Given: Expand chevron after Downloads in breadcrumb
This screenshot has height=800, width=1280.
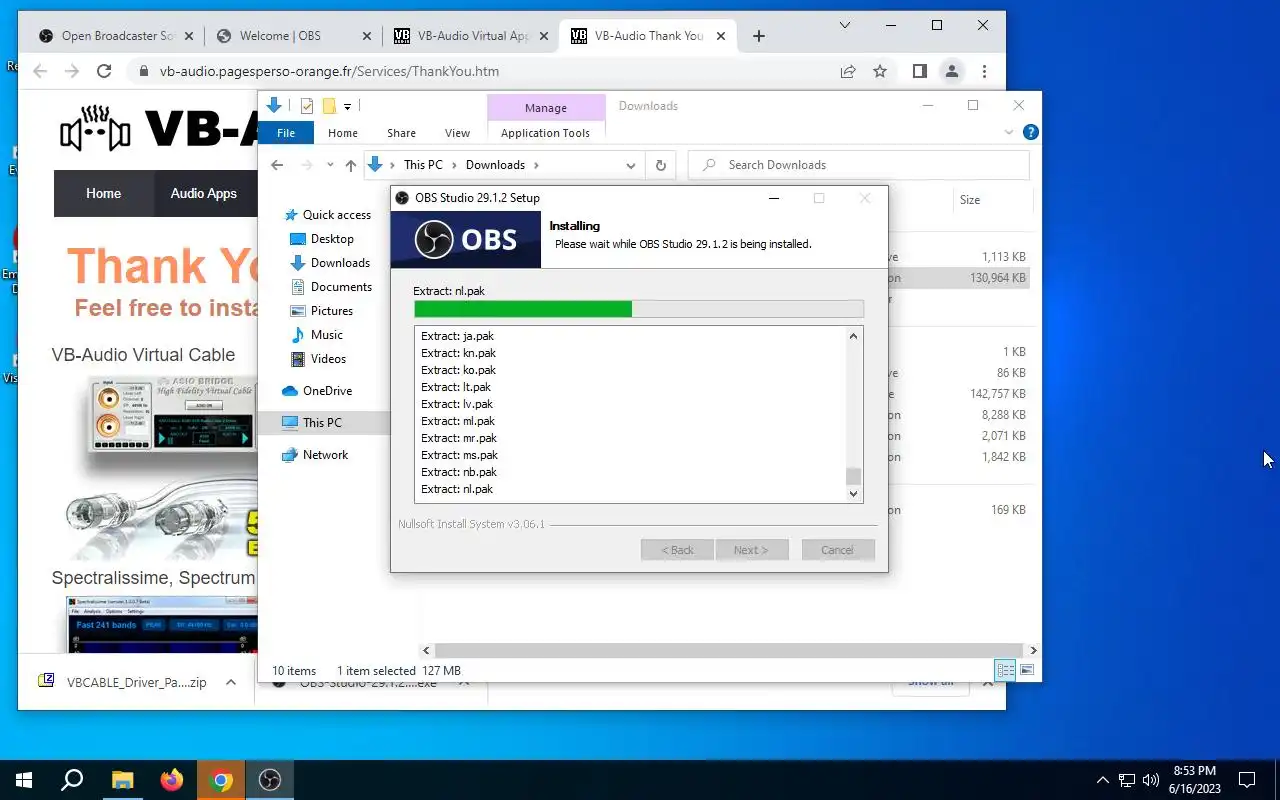Looking at the screenshot, I should pyautogui.click(x=536, y=165).
